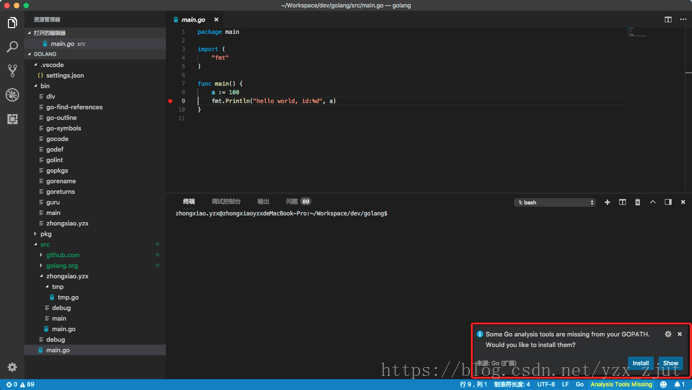
Task: Switch to the Terminal panel tab
Action: [x=189, y=202]
